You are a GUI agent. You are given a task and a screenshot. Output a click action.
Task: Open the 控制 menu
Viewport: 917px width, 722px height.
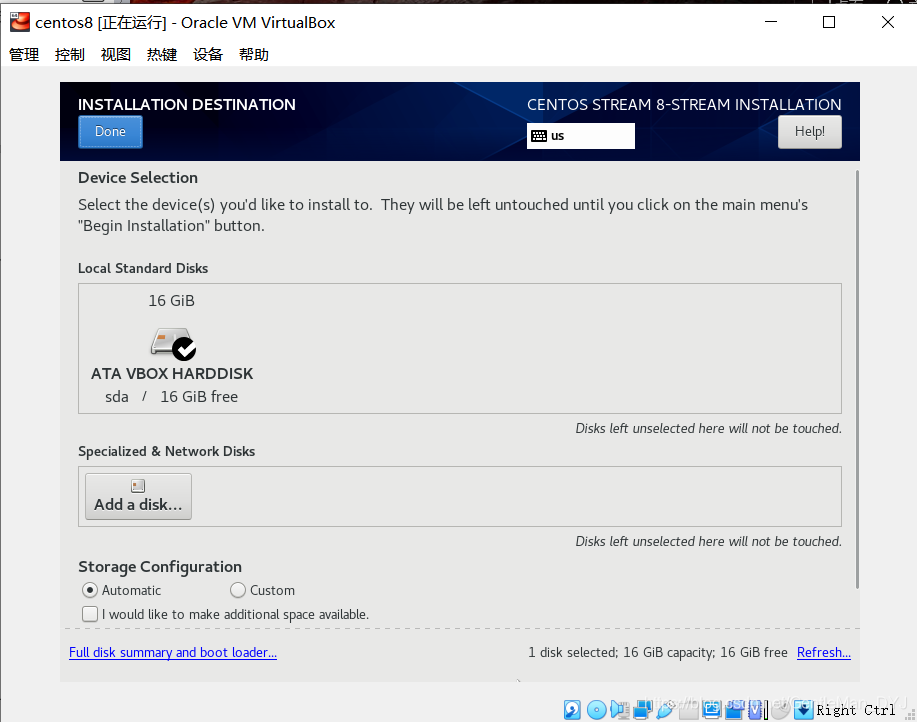[x=70, y=54]
